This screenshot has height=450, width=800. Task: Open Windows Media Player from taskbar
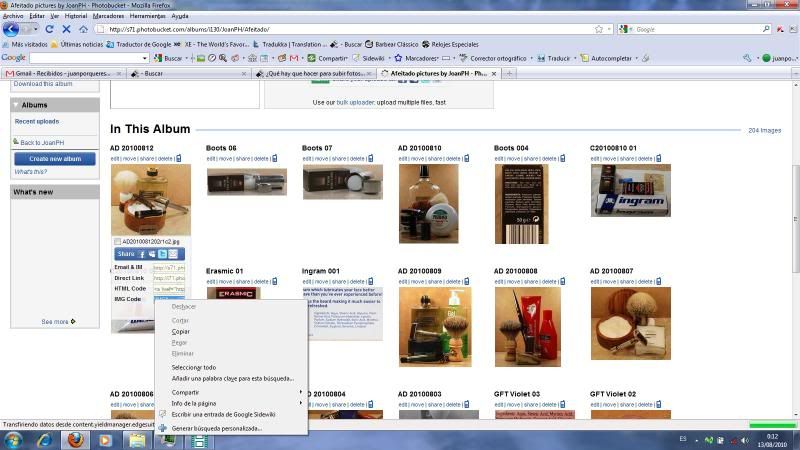tap(106, 440)
